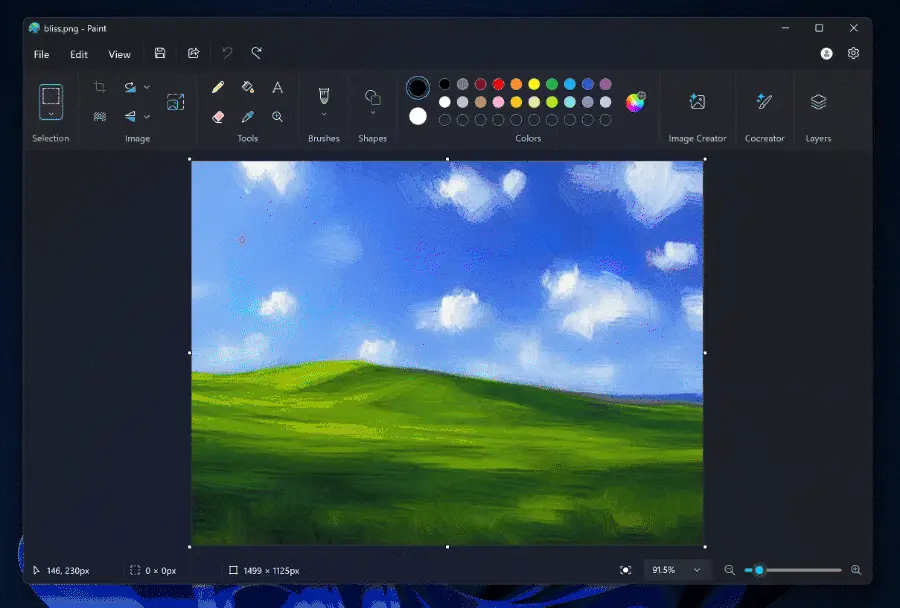Pick the Fill with color tool
The height and width of the screenshot is (608, 900).
[248, 87]
